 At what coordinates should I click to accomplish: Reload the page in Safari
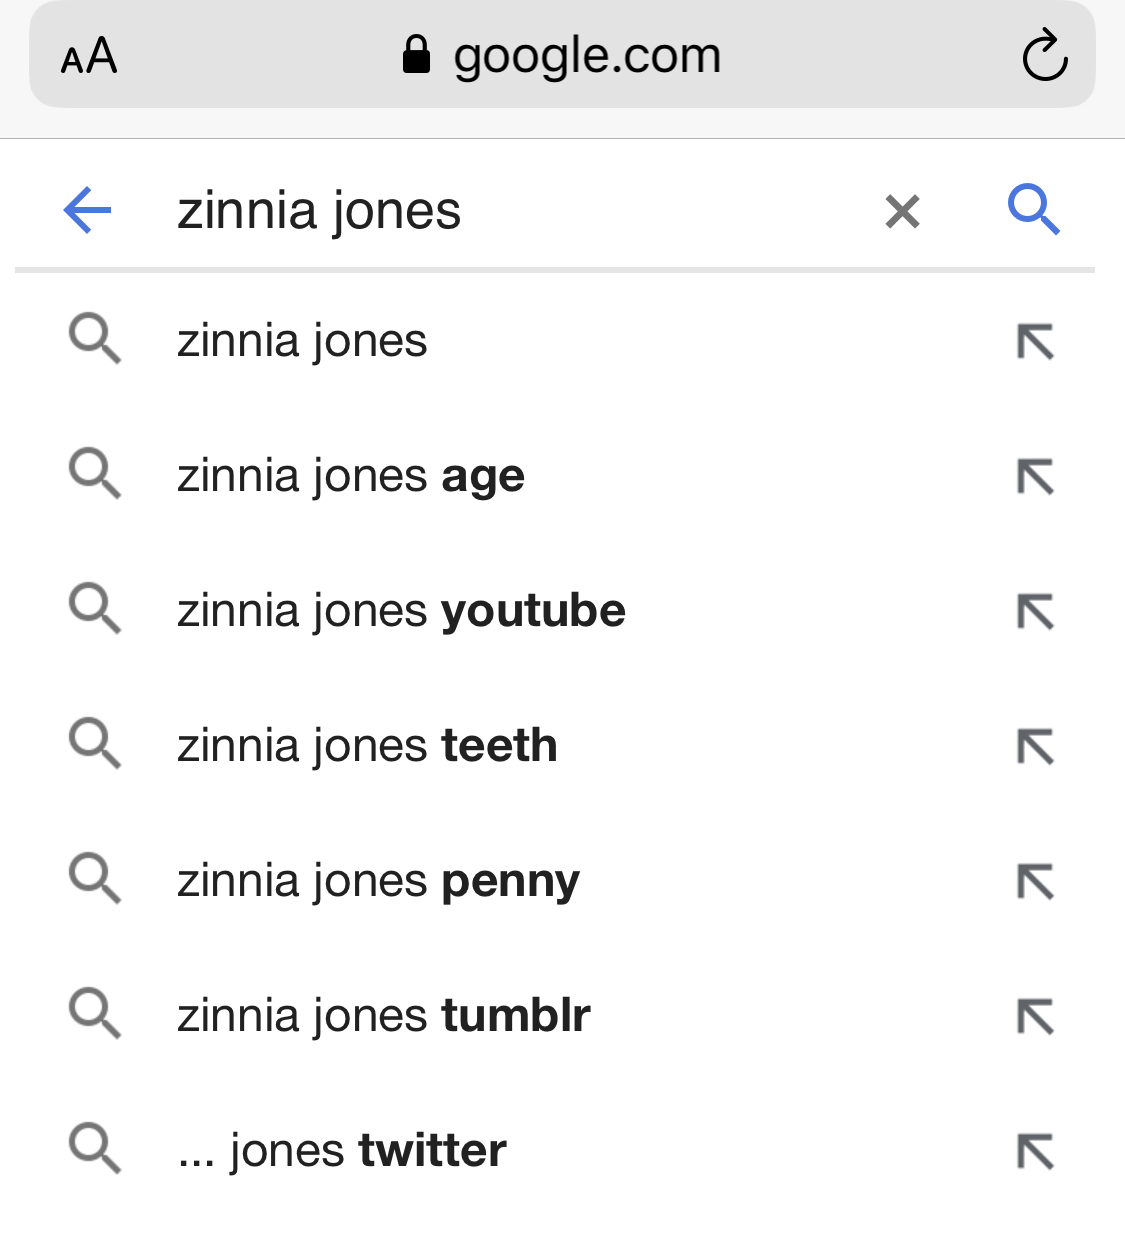coord(1045,55)
